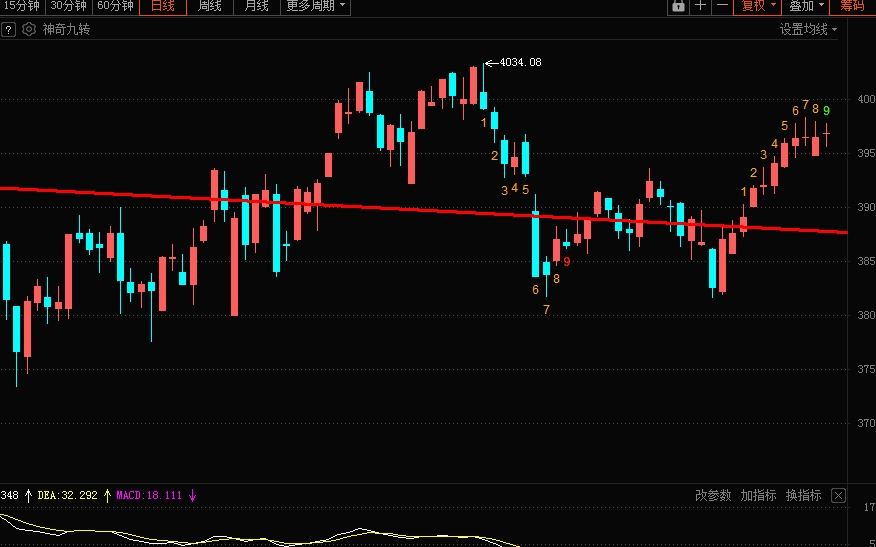Click the red 9 marker near the low

coord(566,261)
